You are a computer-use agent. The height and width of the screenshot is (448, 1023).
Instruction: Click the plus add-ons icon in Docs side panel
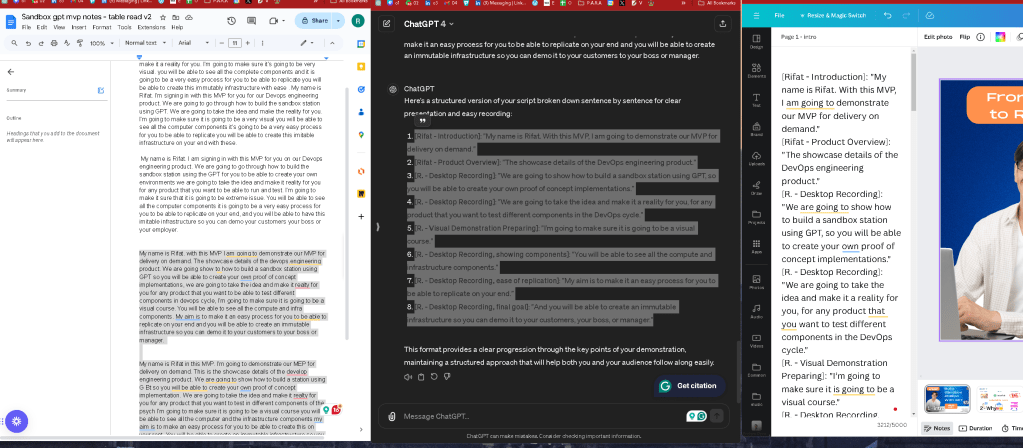[361, 217]
